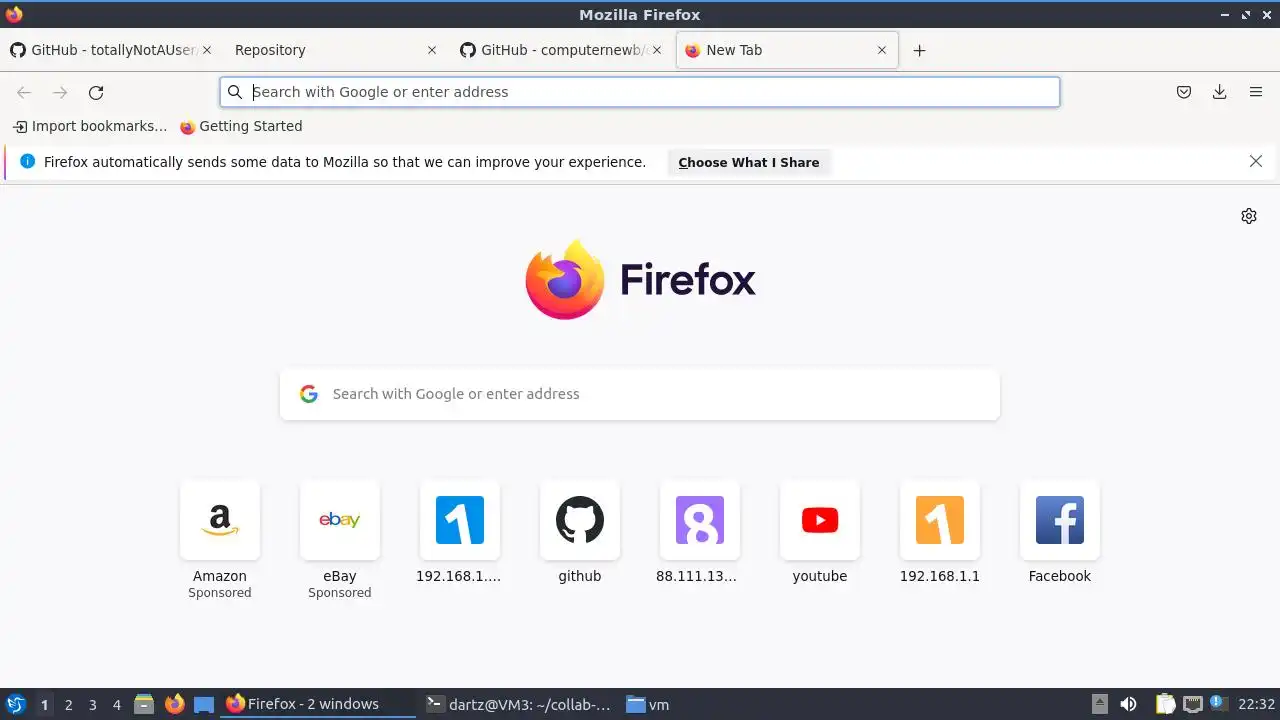Open the network tray icon
This screenshot has height=720, width=1280.
(1192, 705)
